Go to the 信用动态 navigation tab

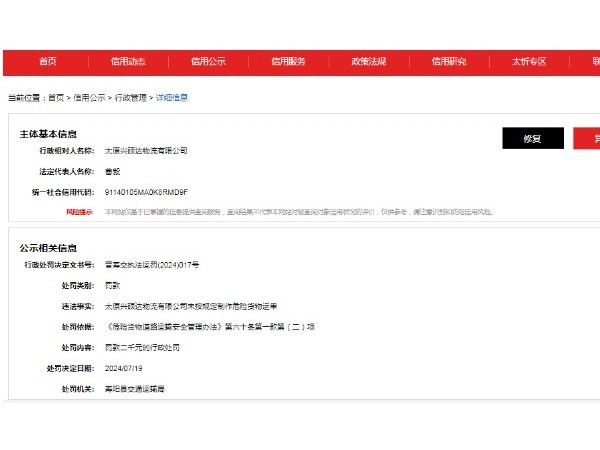tap(128, 62)
